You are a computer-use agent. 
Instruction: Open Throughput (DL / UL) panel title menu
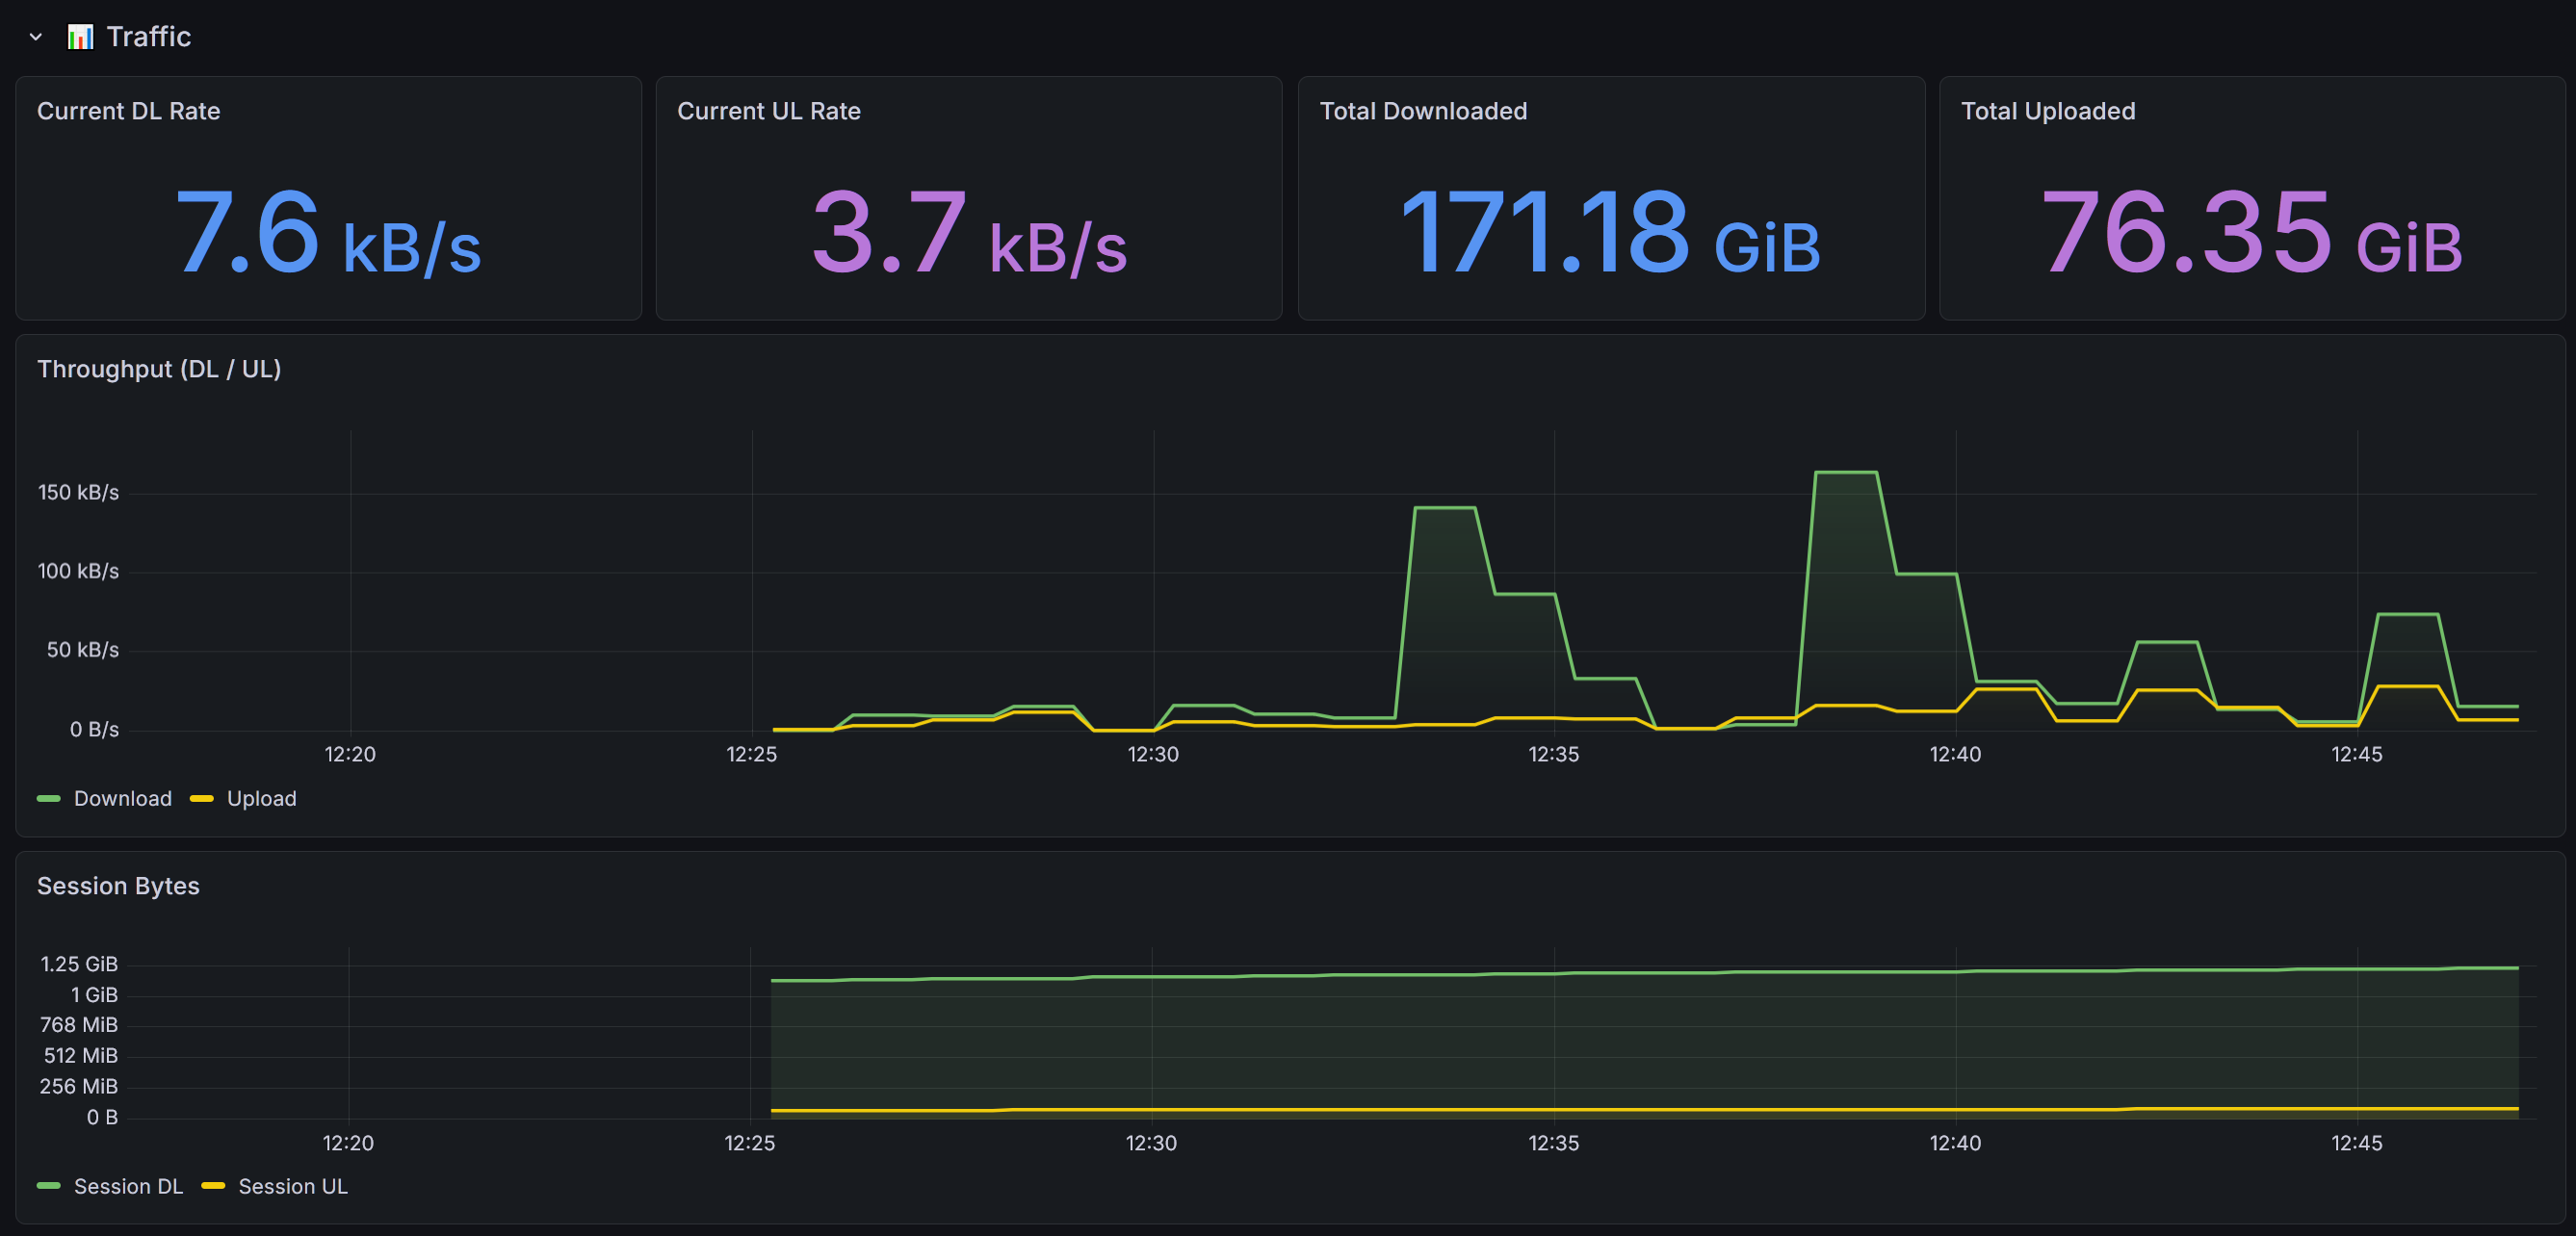159,369
